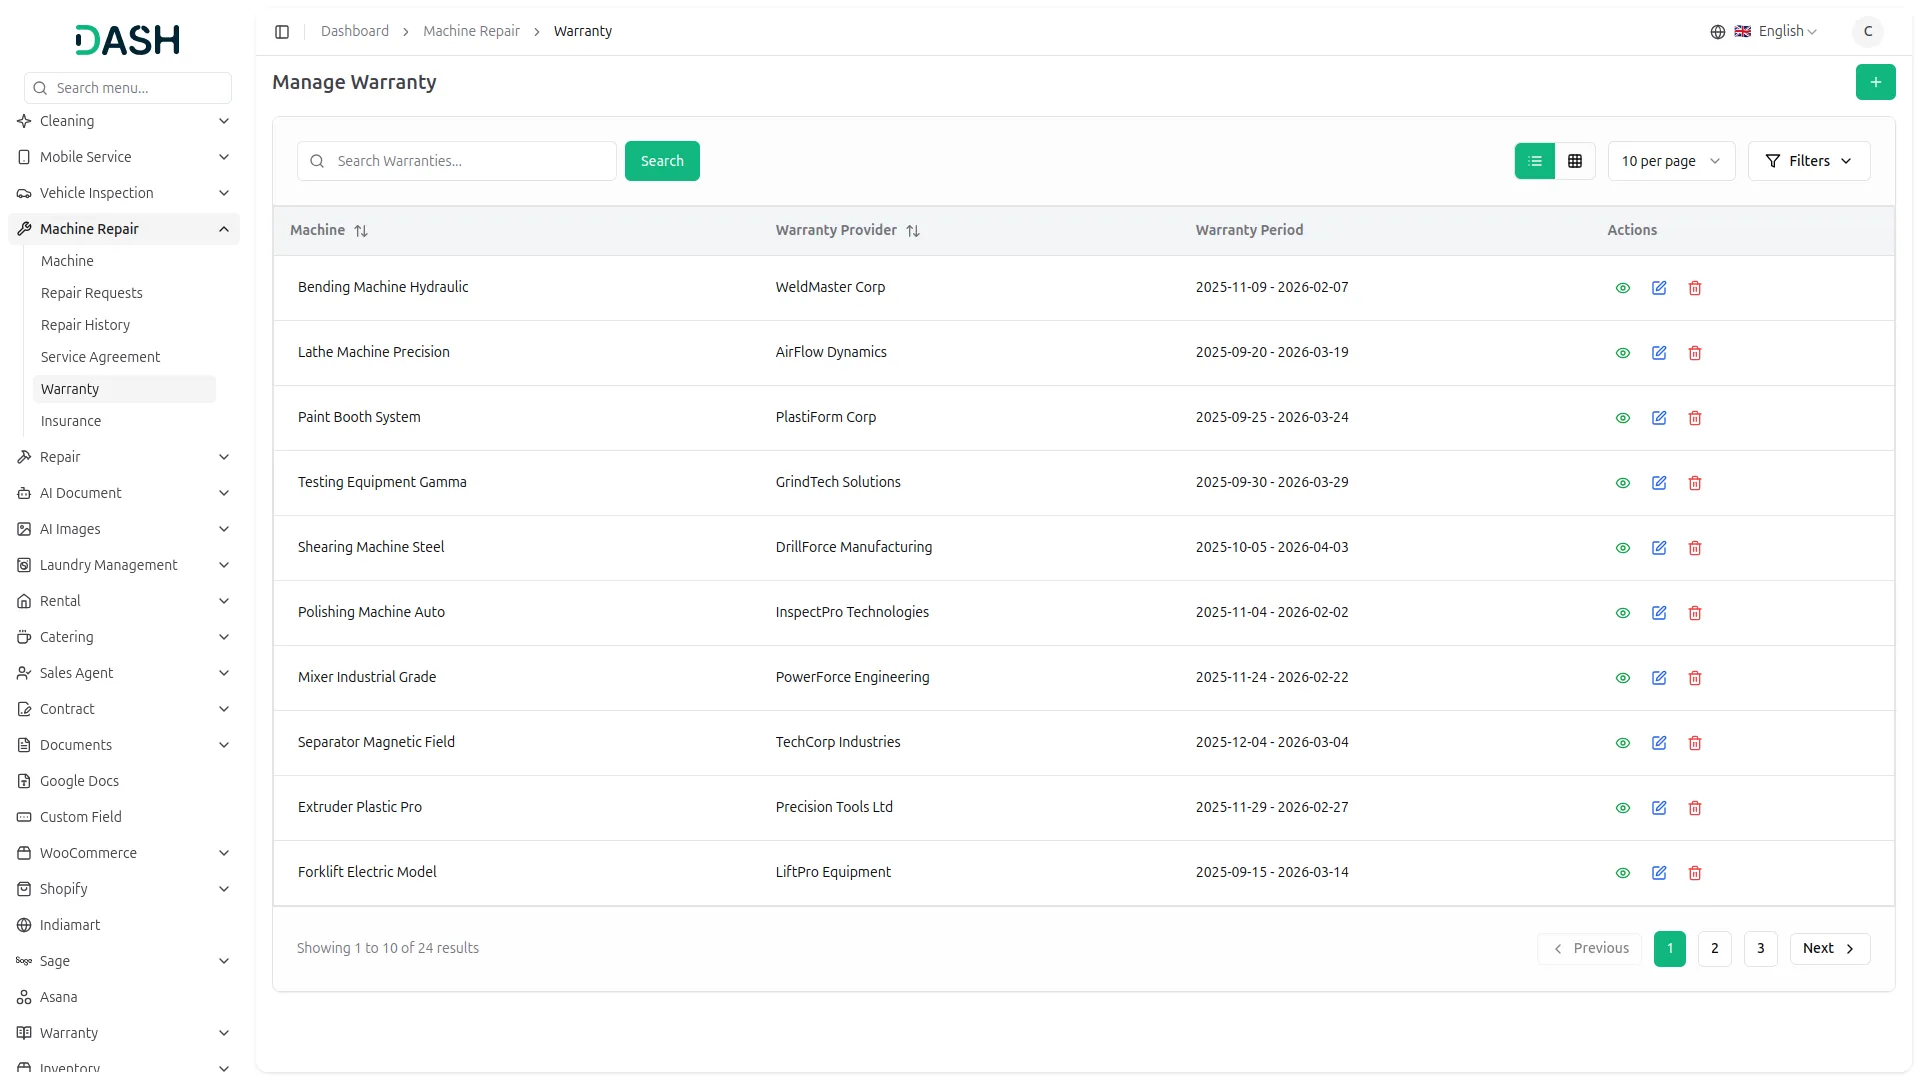Click the search magnifier icon in the menu search
Screen dimensions: 1920x1080
click(40, 88)
